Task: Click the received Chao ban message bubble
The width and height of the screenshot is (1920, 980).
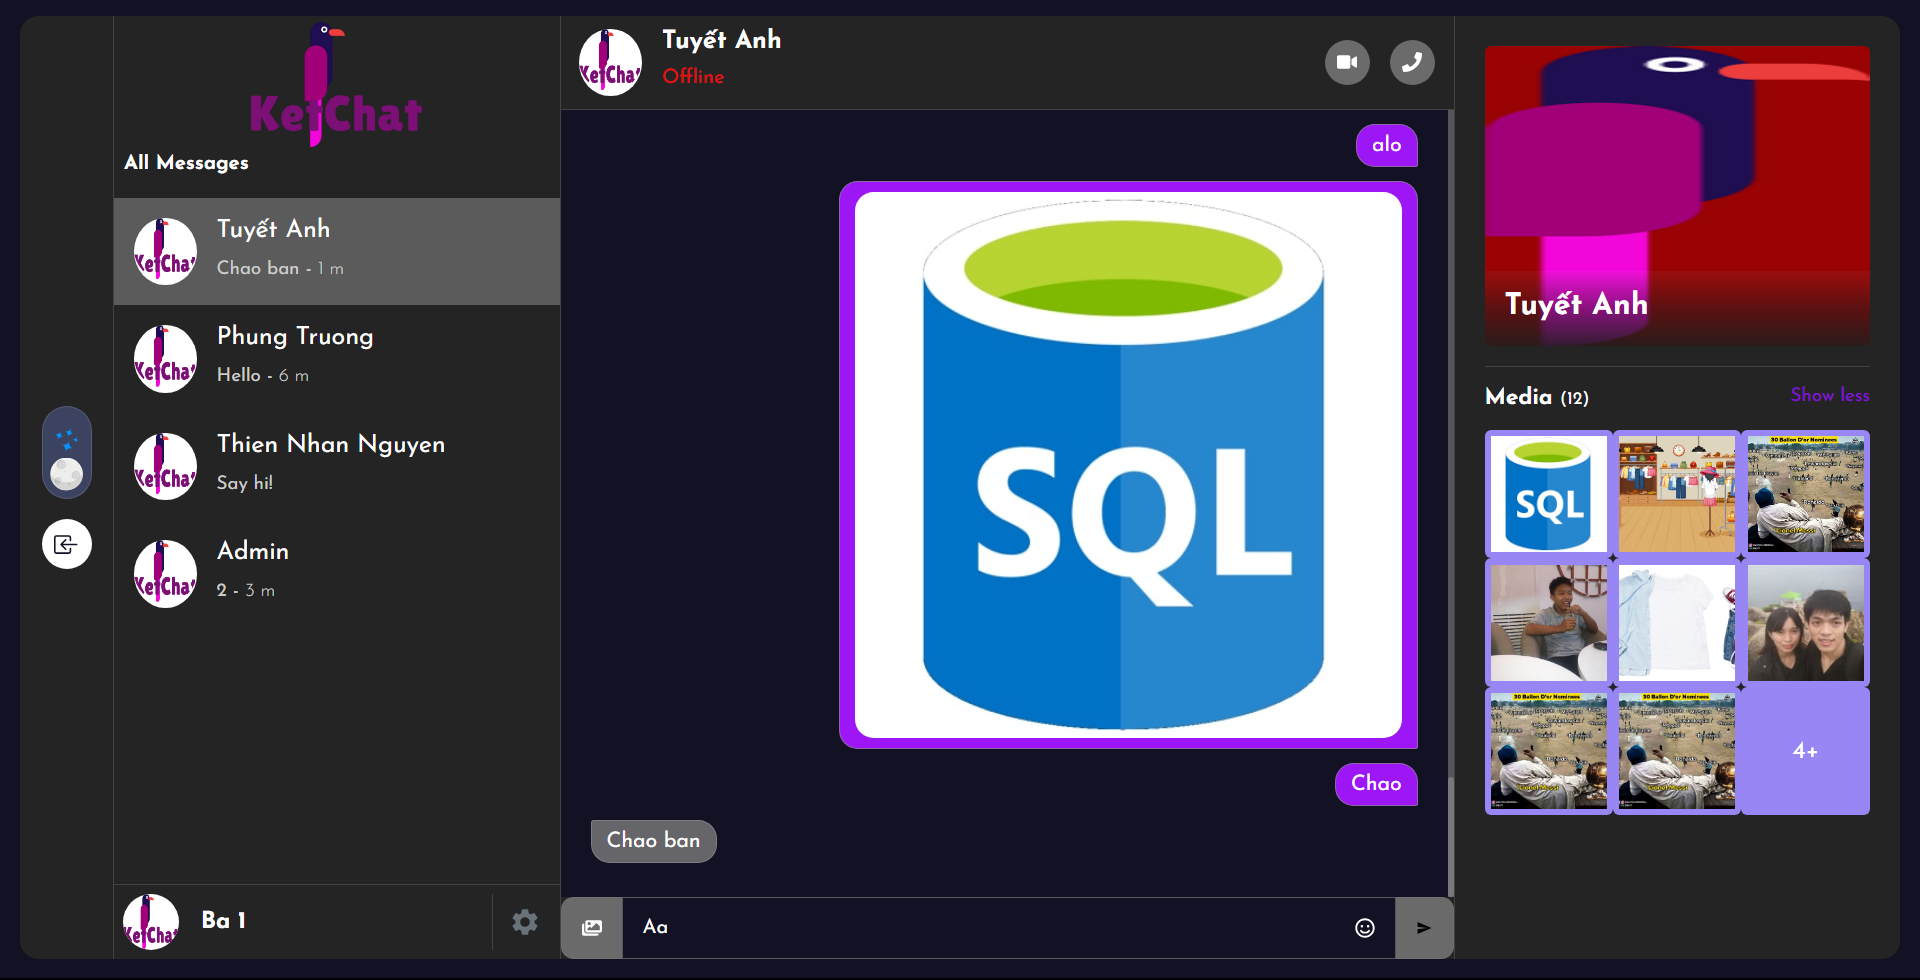Action: (x=654, y=841)
